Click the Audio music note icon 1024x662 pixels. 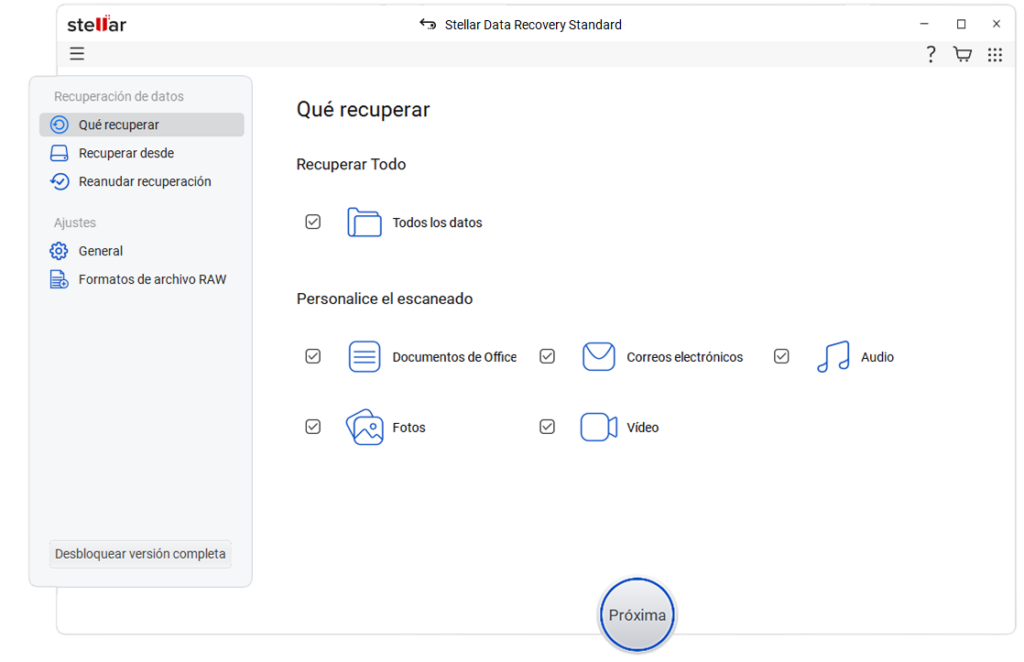pyautogui.click(x=833, y=356)
